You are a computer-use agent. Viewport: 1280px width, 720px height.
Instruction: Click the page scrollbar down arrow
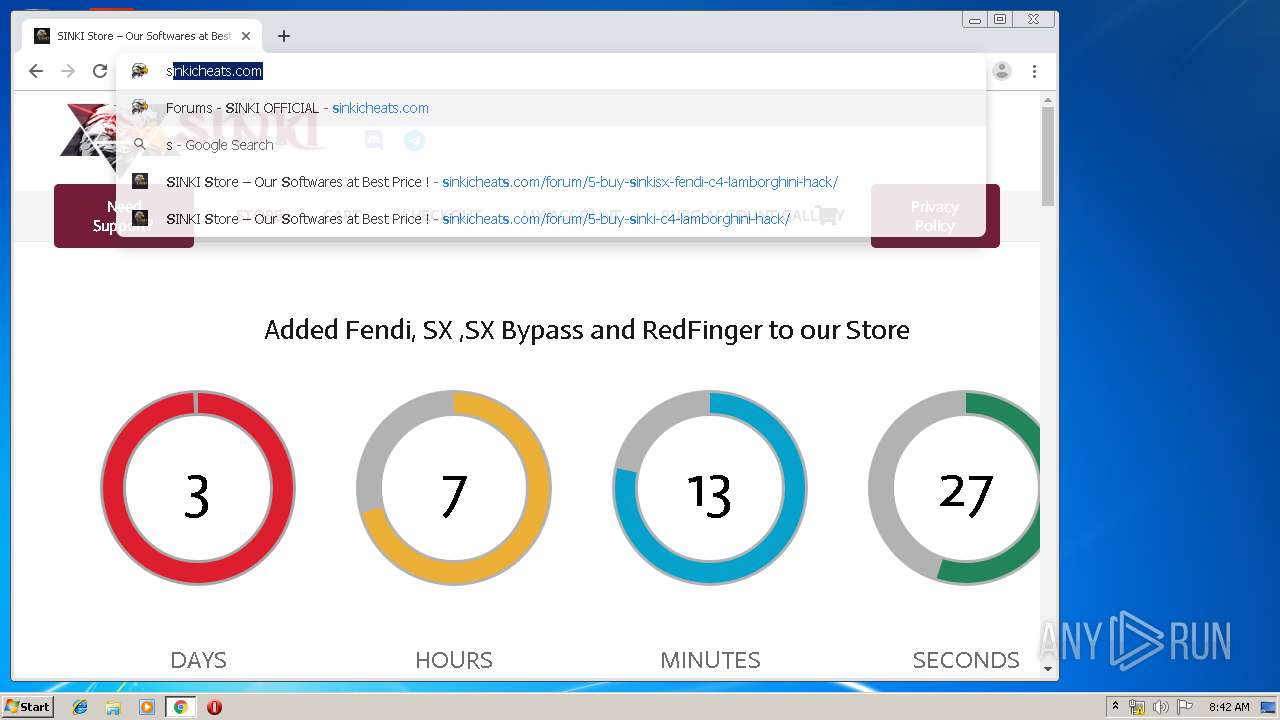click(x=1048, y=669)
